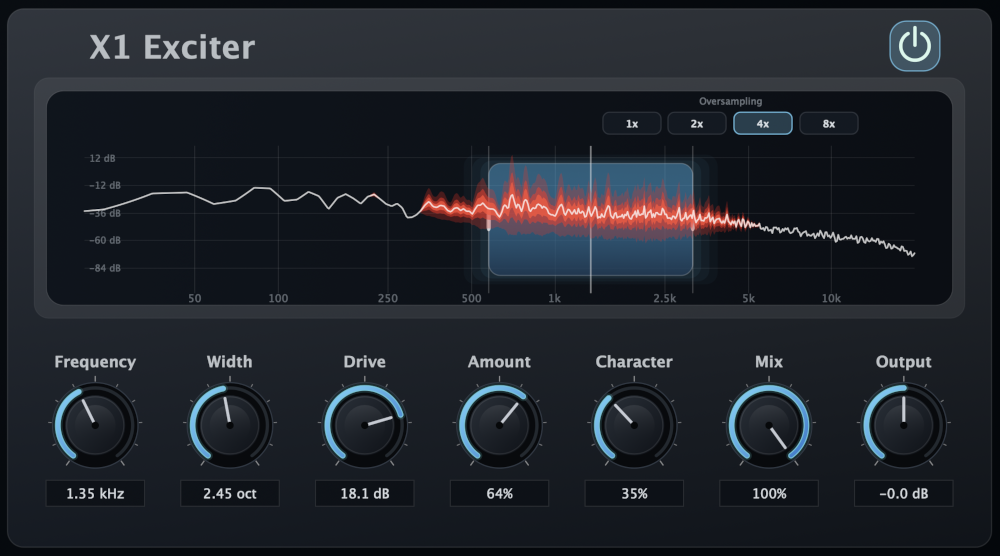Click the Character knob

[x=634, y=425]
